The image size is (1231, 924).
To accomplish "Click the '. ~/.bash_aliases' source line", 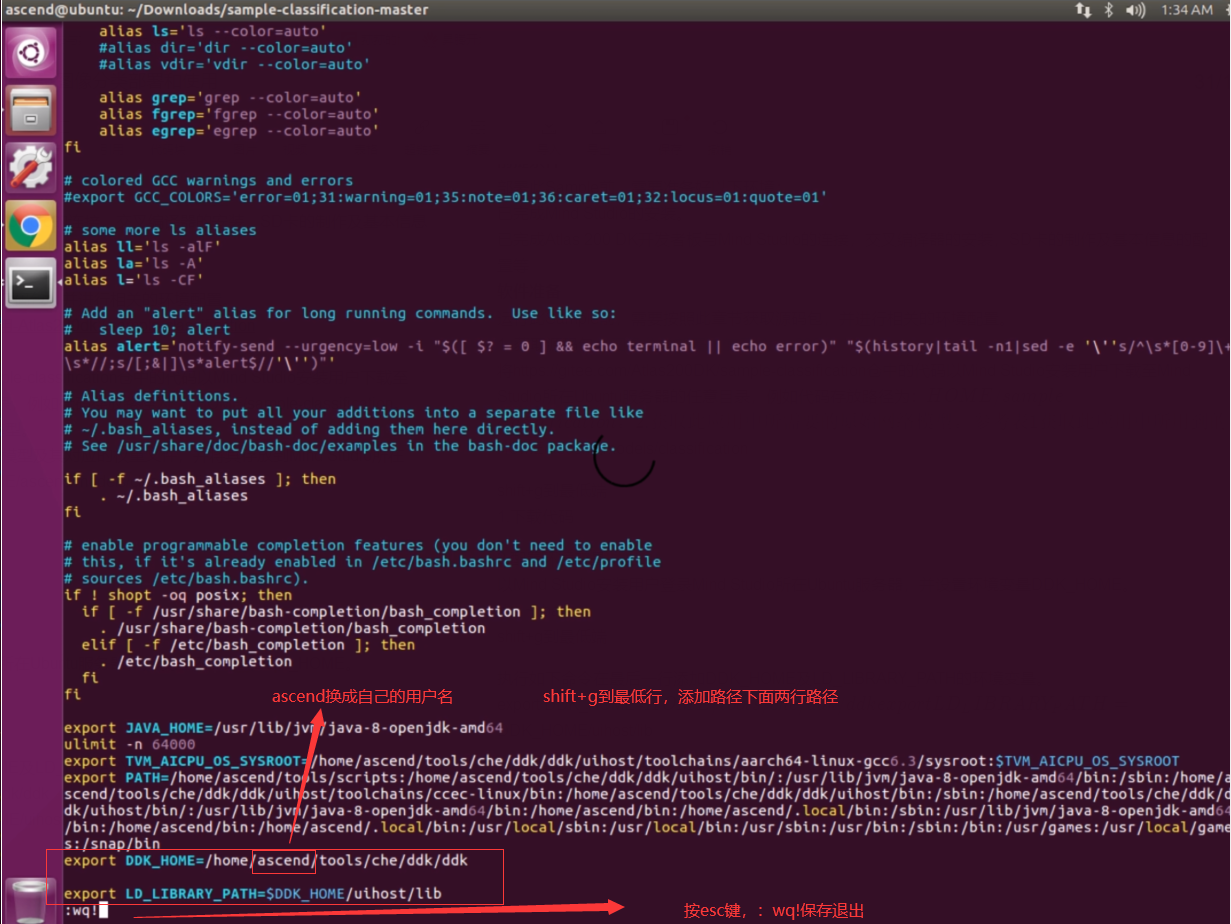I will tap(173, 496).
